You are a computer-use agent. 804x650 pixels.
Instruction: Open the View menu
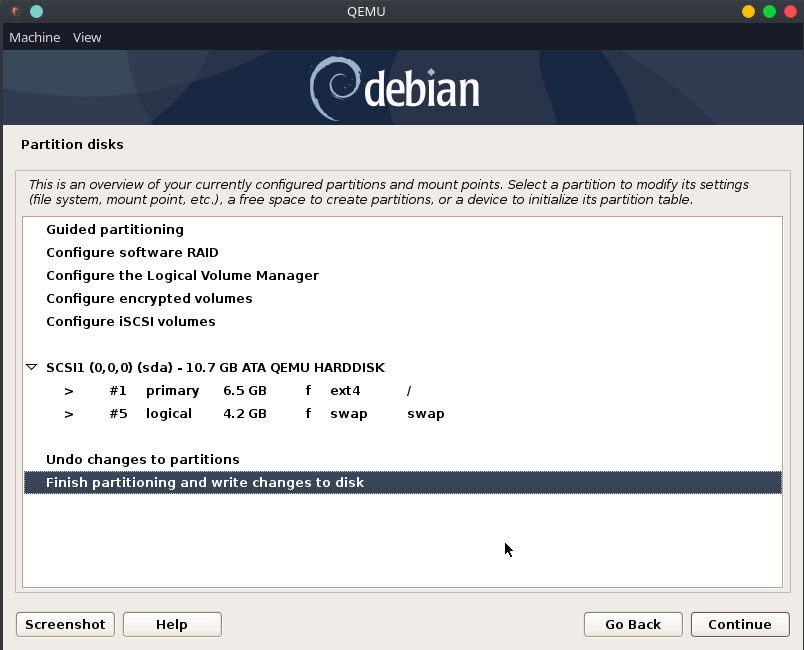point(87,37)
